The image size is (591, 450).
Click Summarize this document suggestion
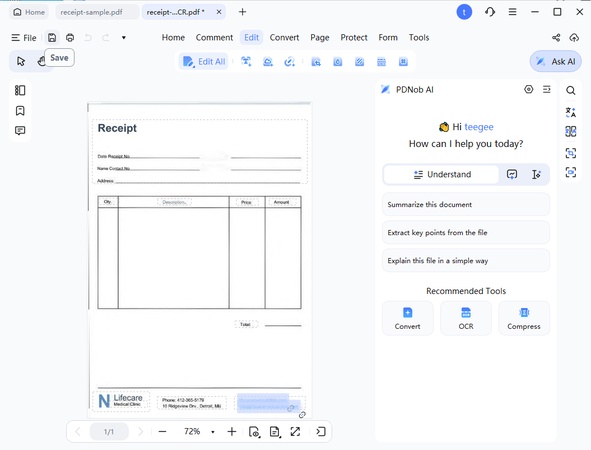[466, 205]
